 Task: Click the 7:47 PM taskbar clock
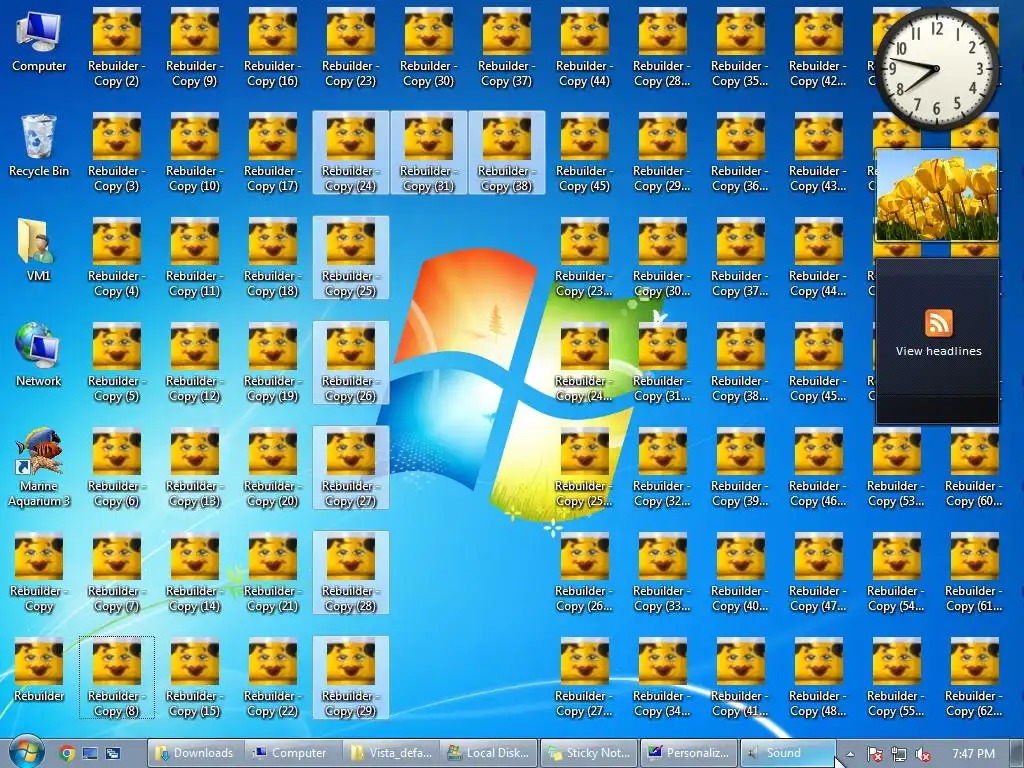click(x=974, y=754)
